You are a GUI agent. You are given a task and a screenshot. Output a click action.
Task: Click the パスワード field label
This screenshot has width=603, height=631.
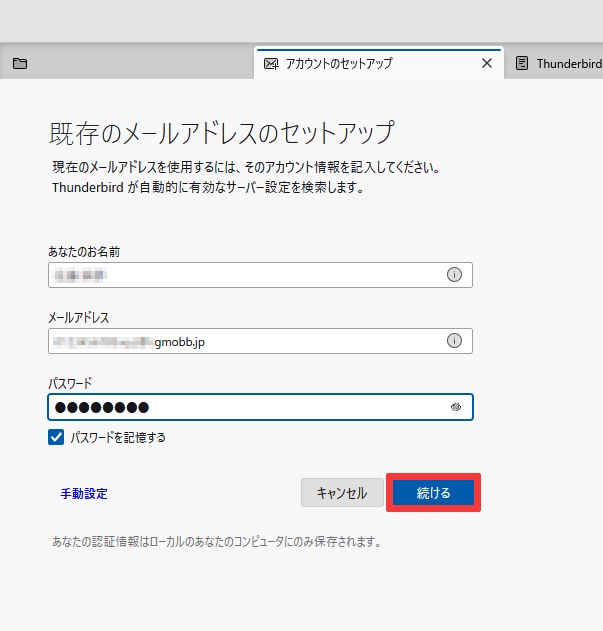70,383
